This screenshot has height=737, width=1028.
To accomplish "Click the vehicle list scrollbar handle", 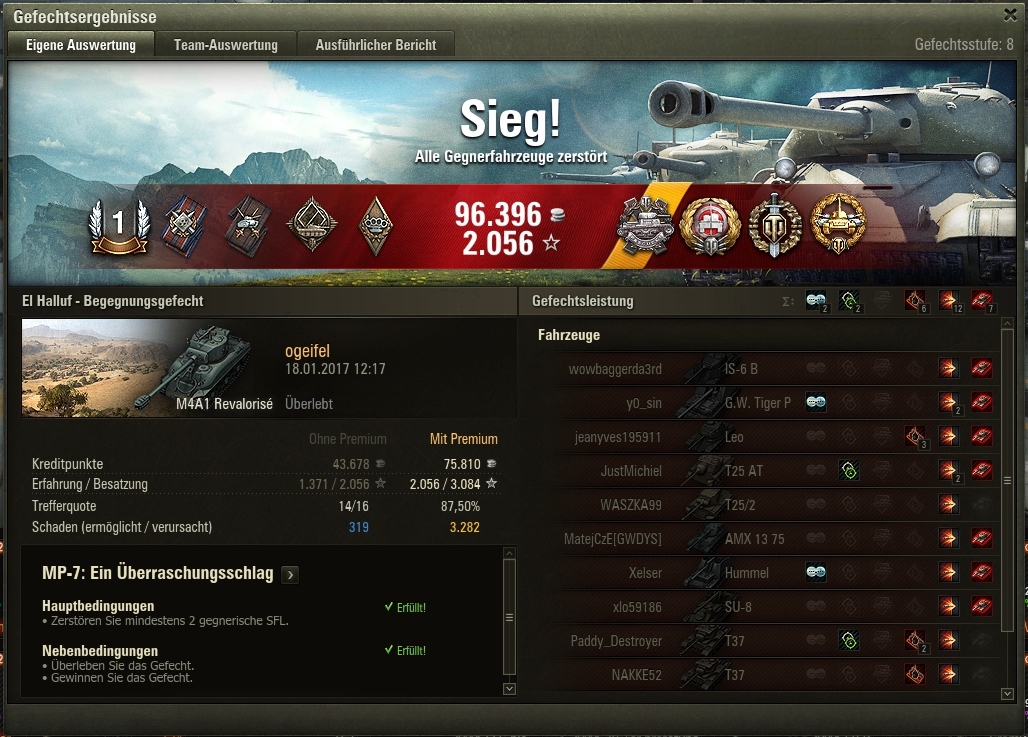I will [x=1008, y=481].
